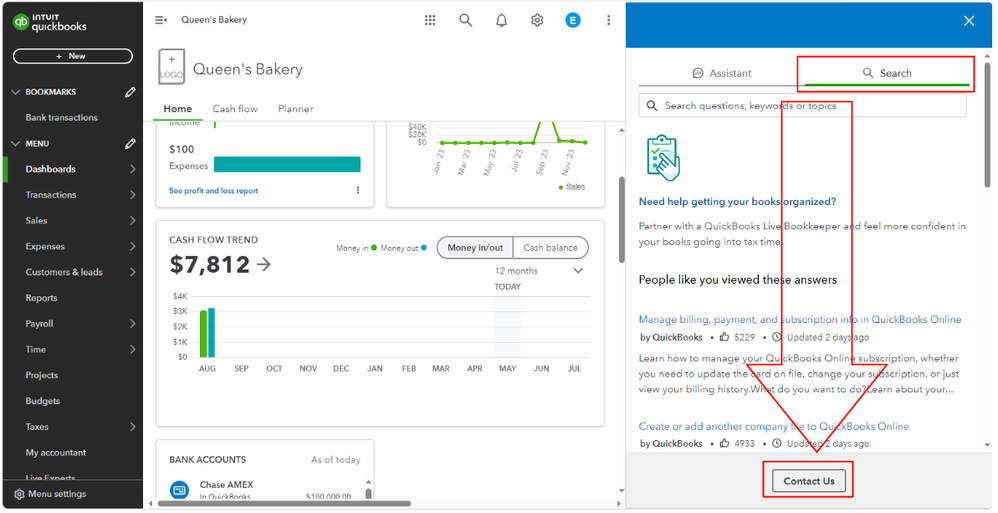Click the user profile avatar E
This screenshot has height=513, width=998.
pos(572,20)
